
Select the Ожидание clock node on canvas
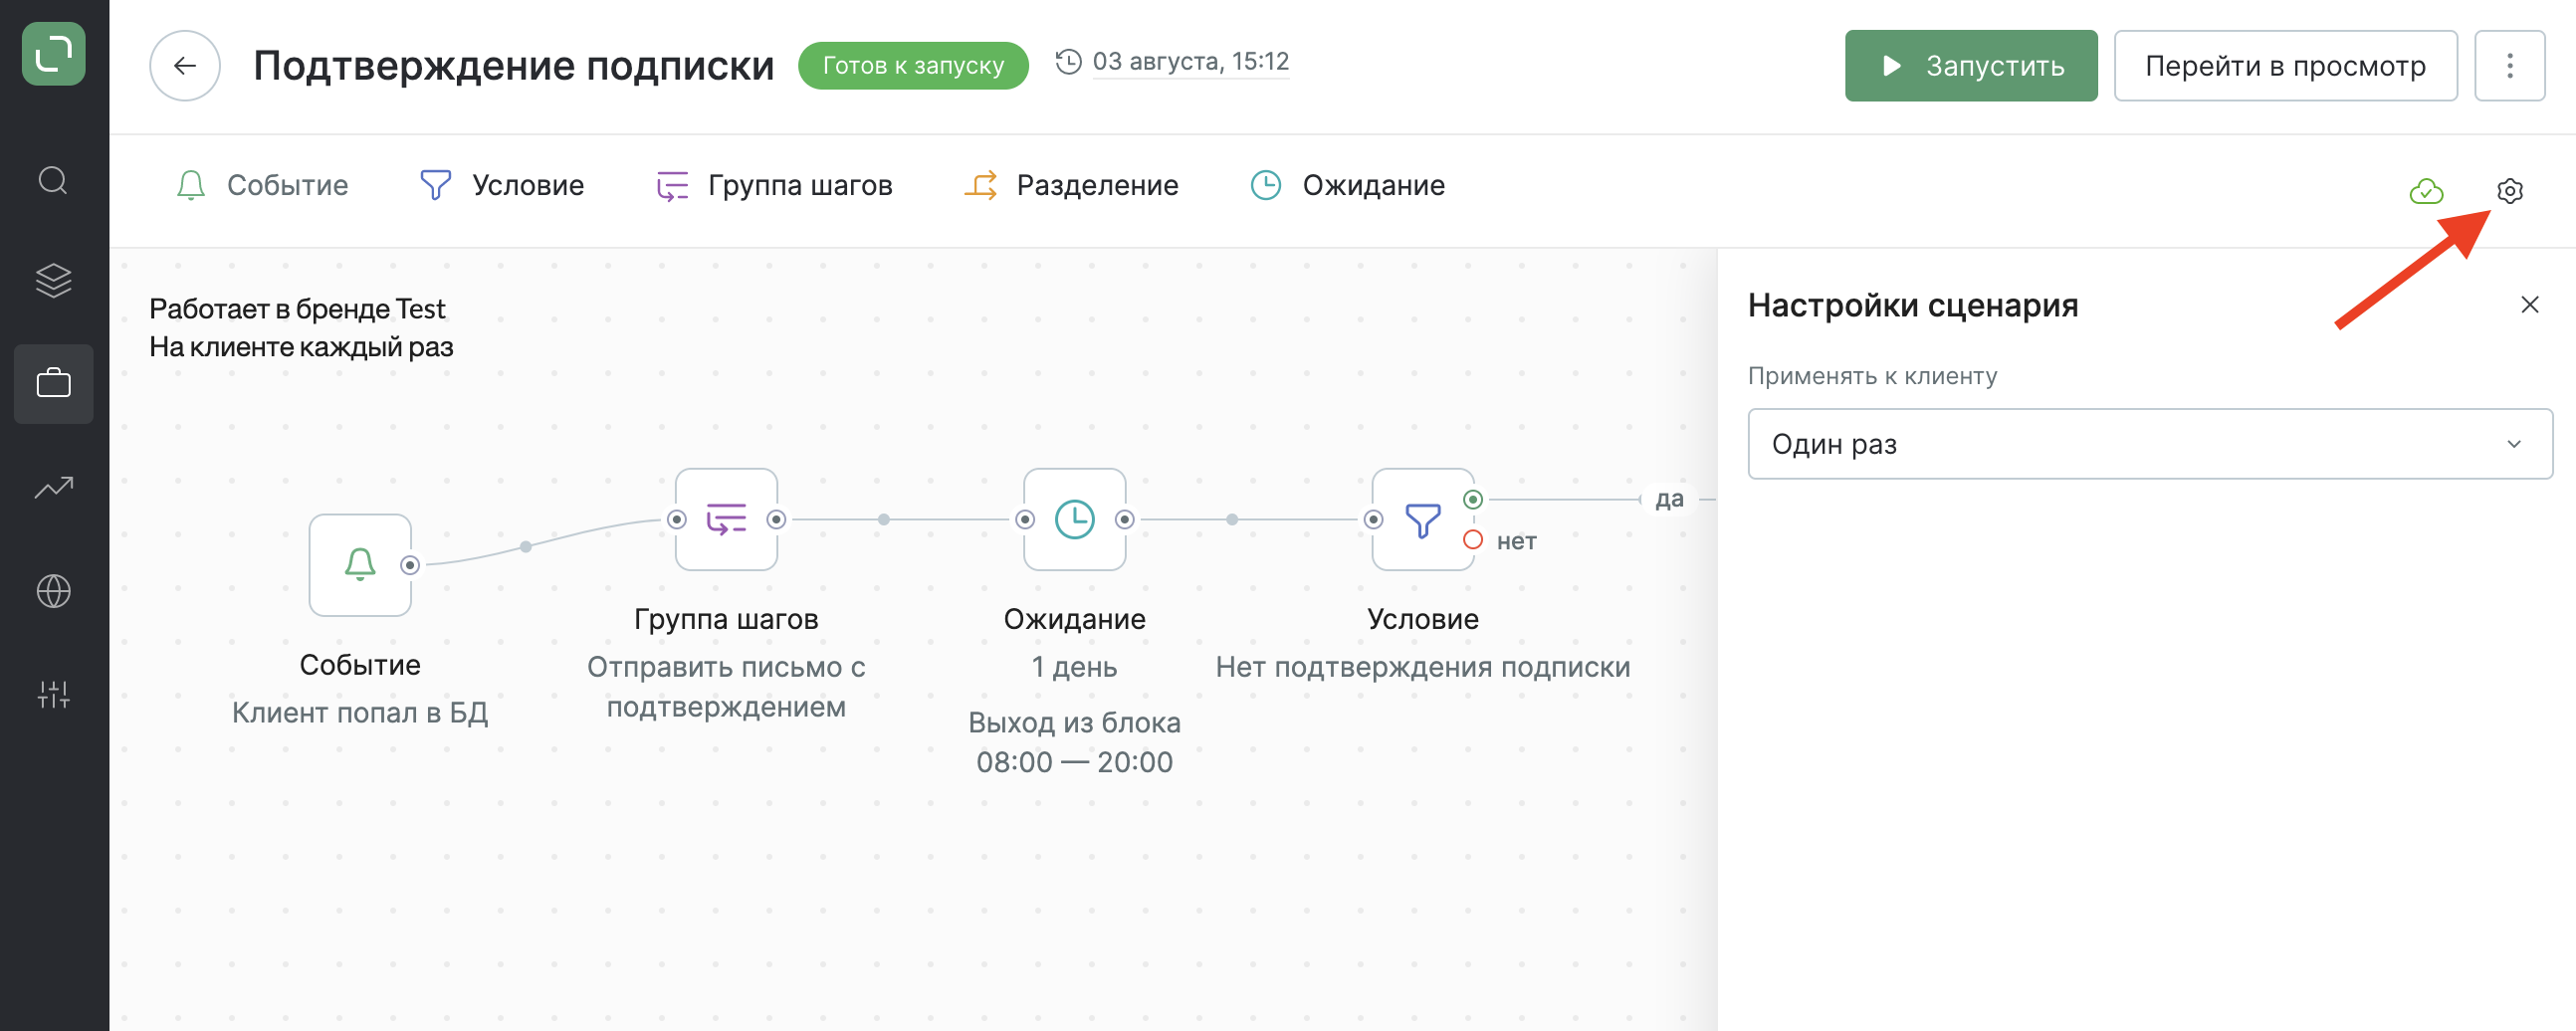coord(1075,519)
